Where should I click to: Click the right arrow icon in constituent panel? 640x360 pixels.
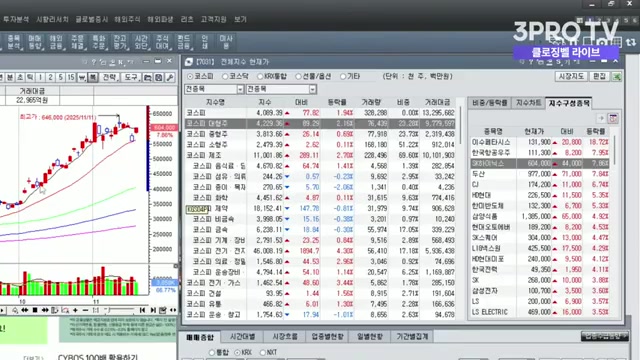click(601, 118)
